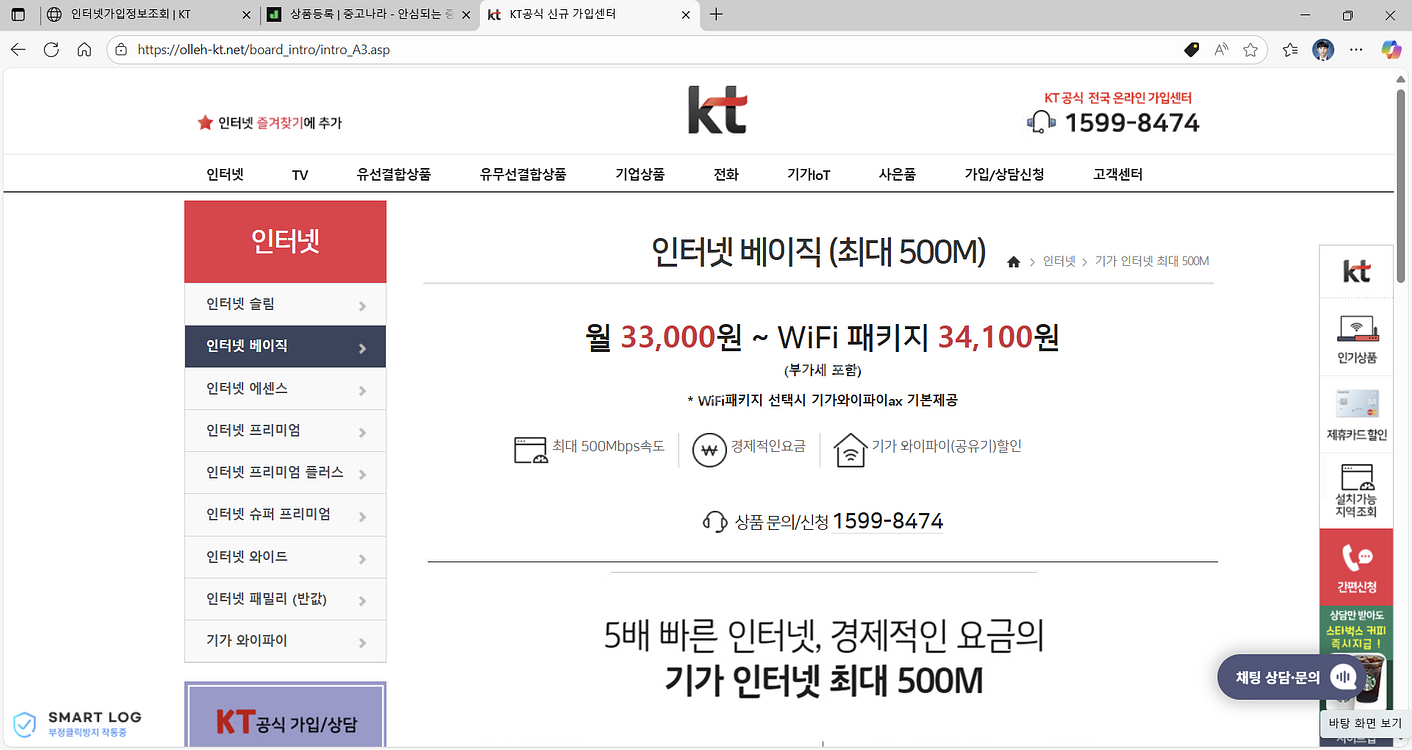Click 기가 인터넷 최대 500M breadcrumb

tap(1152, 261)
